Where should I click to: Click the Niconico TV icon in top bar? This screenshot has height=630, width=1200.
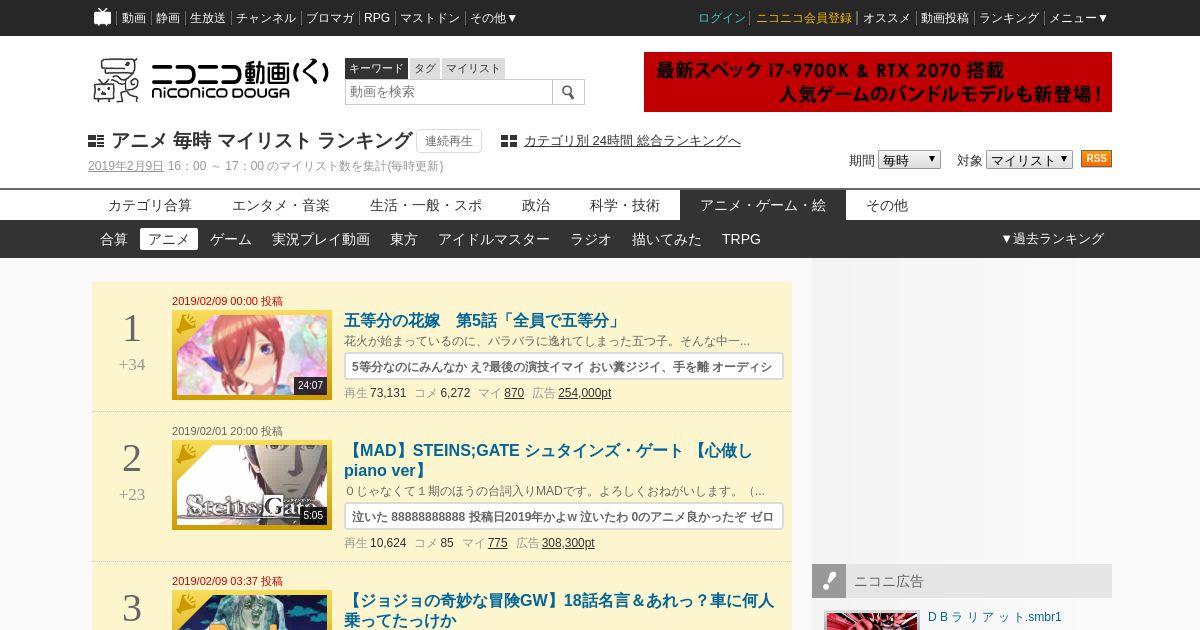click(x=102, y=17)
